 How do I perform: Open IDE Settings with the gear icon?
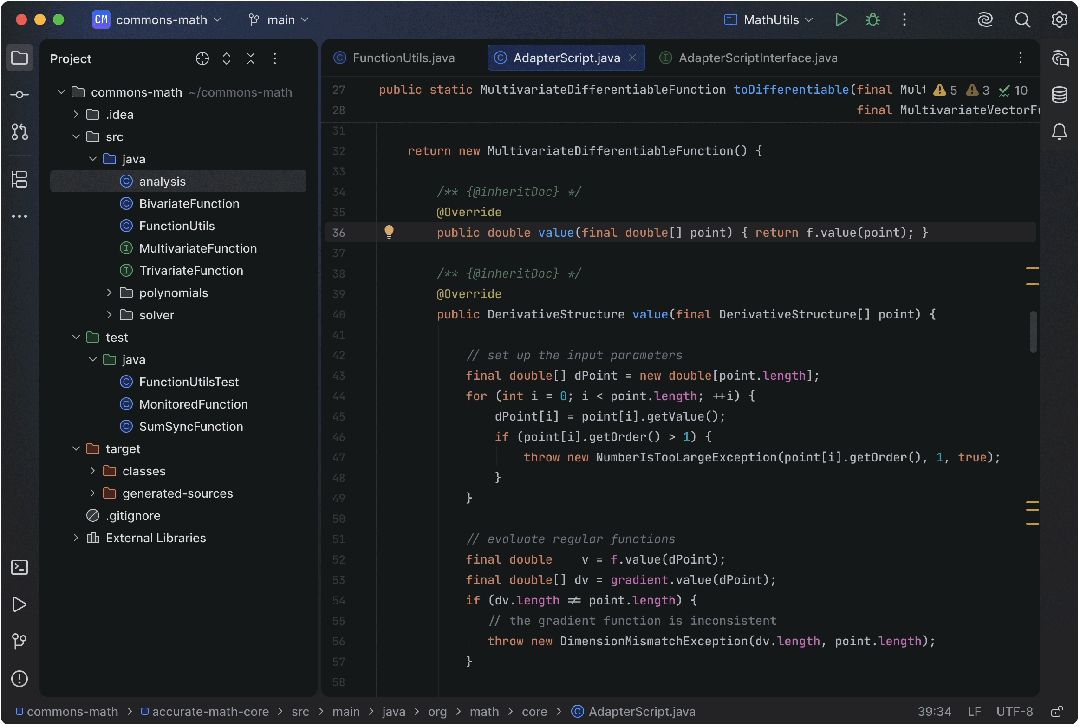click(x=1058, y=18)
